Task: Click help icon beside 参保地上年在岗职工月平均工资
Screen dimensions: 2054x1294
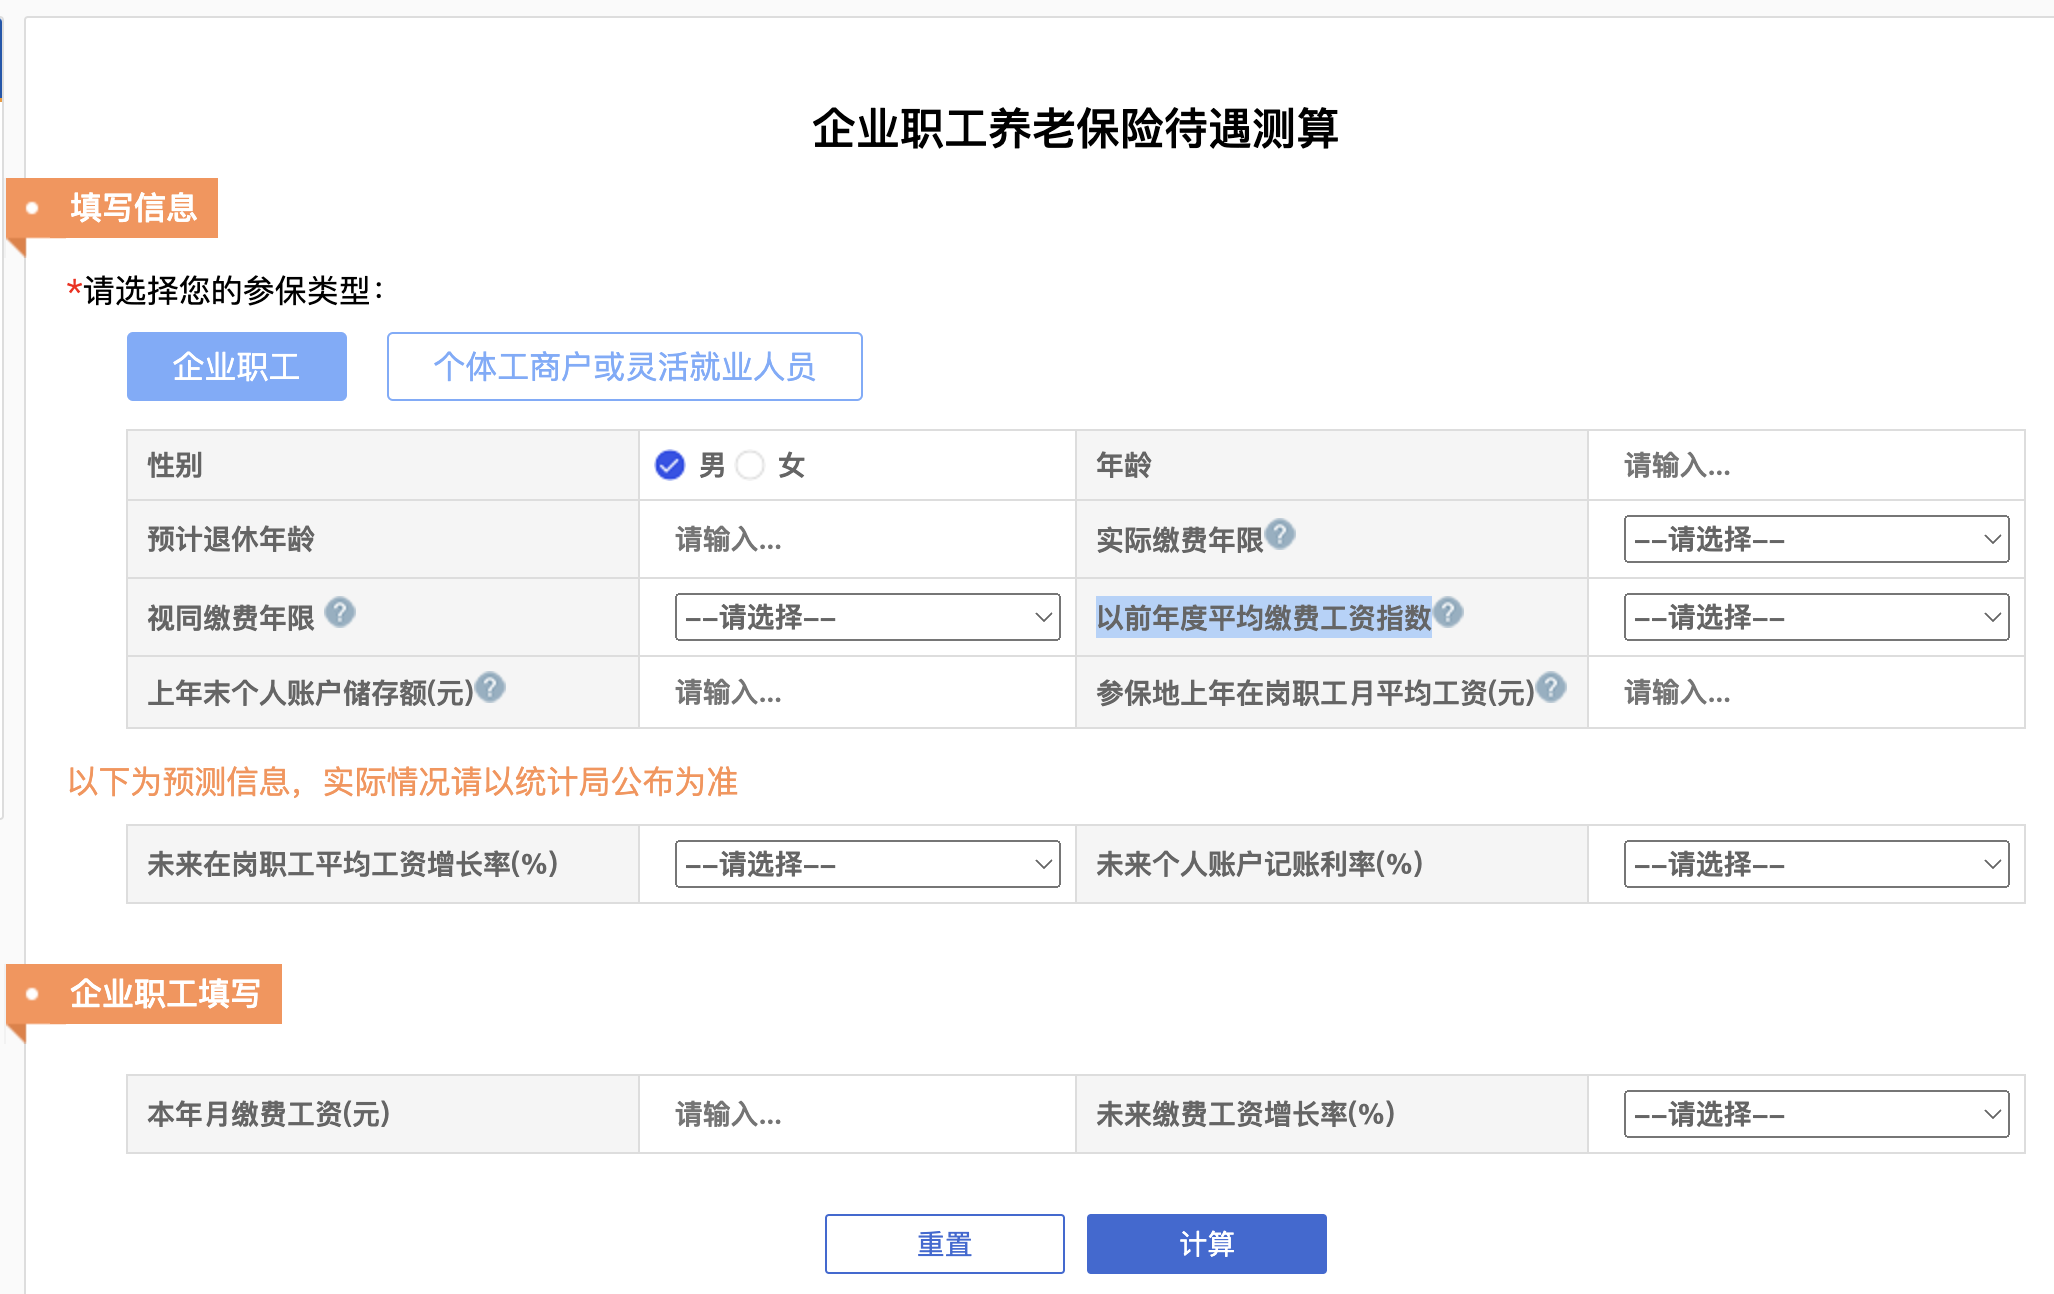Action: pos(1551,687)
